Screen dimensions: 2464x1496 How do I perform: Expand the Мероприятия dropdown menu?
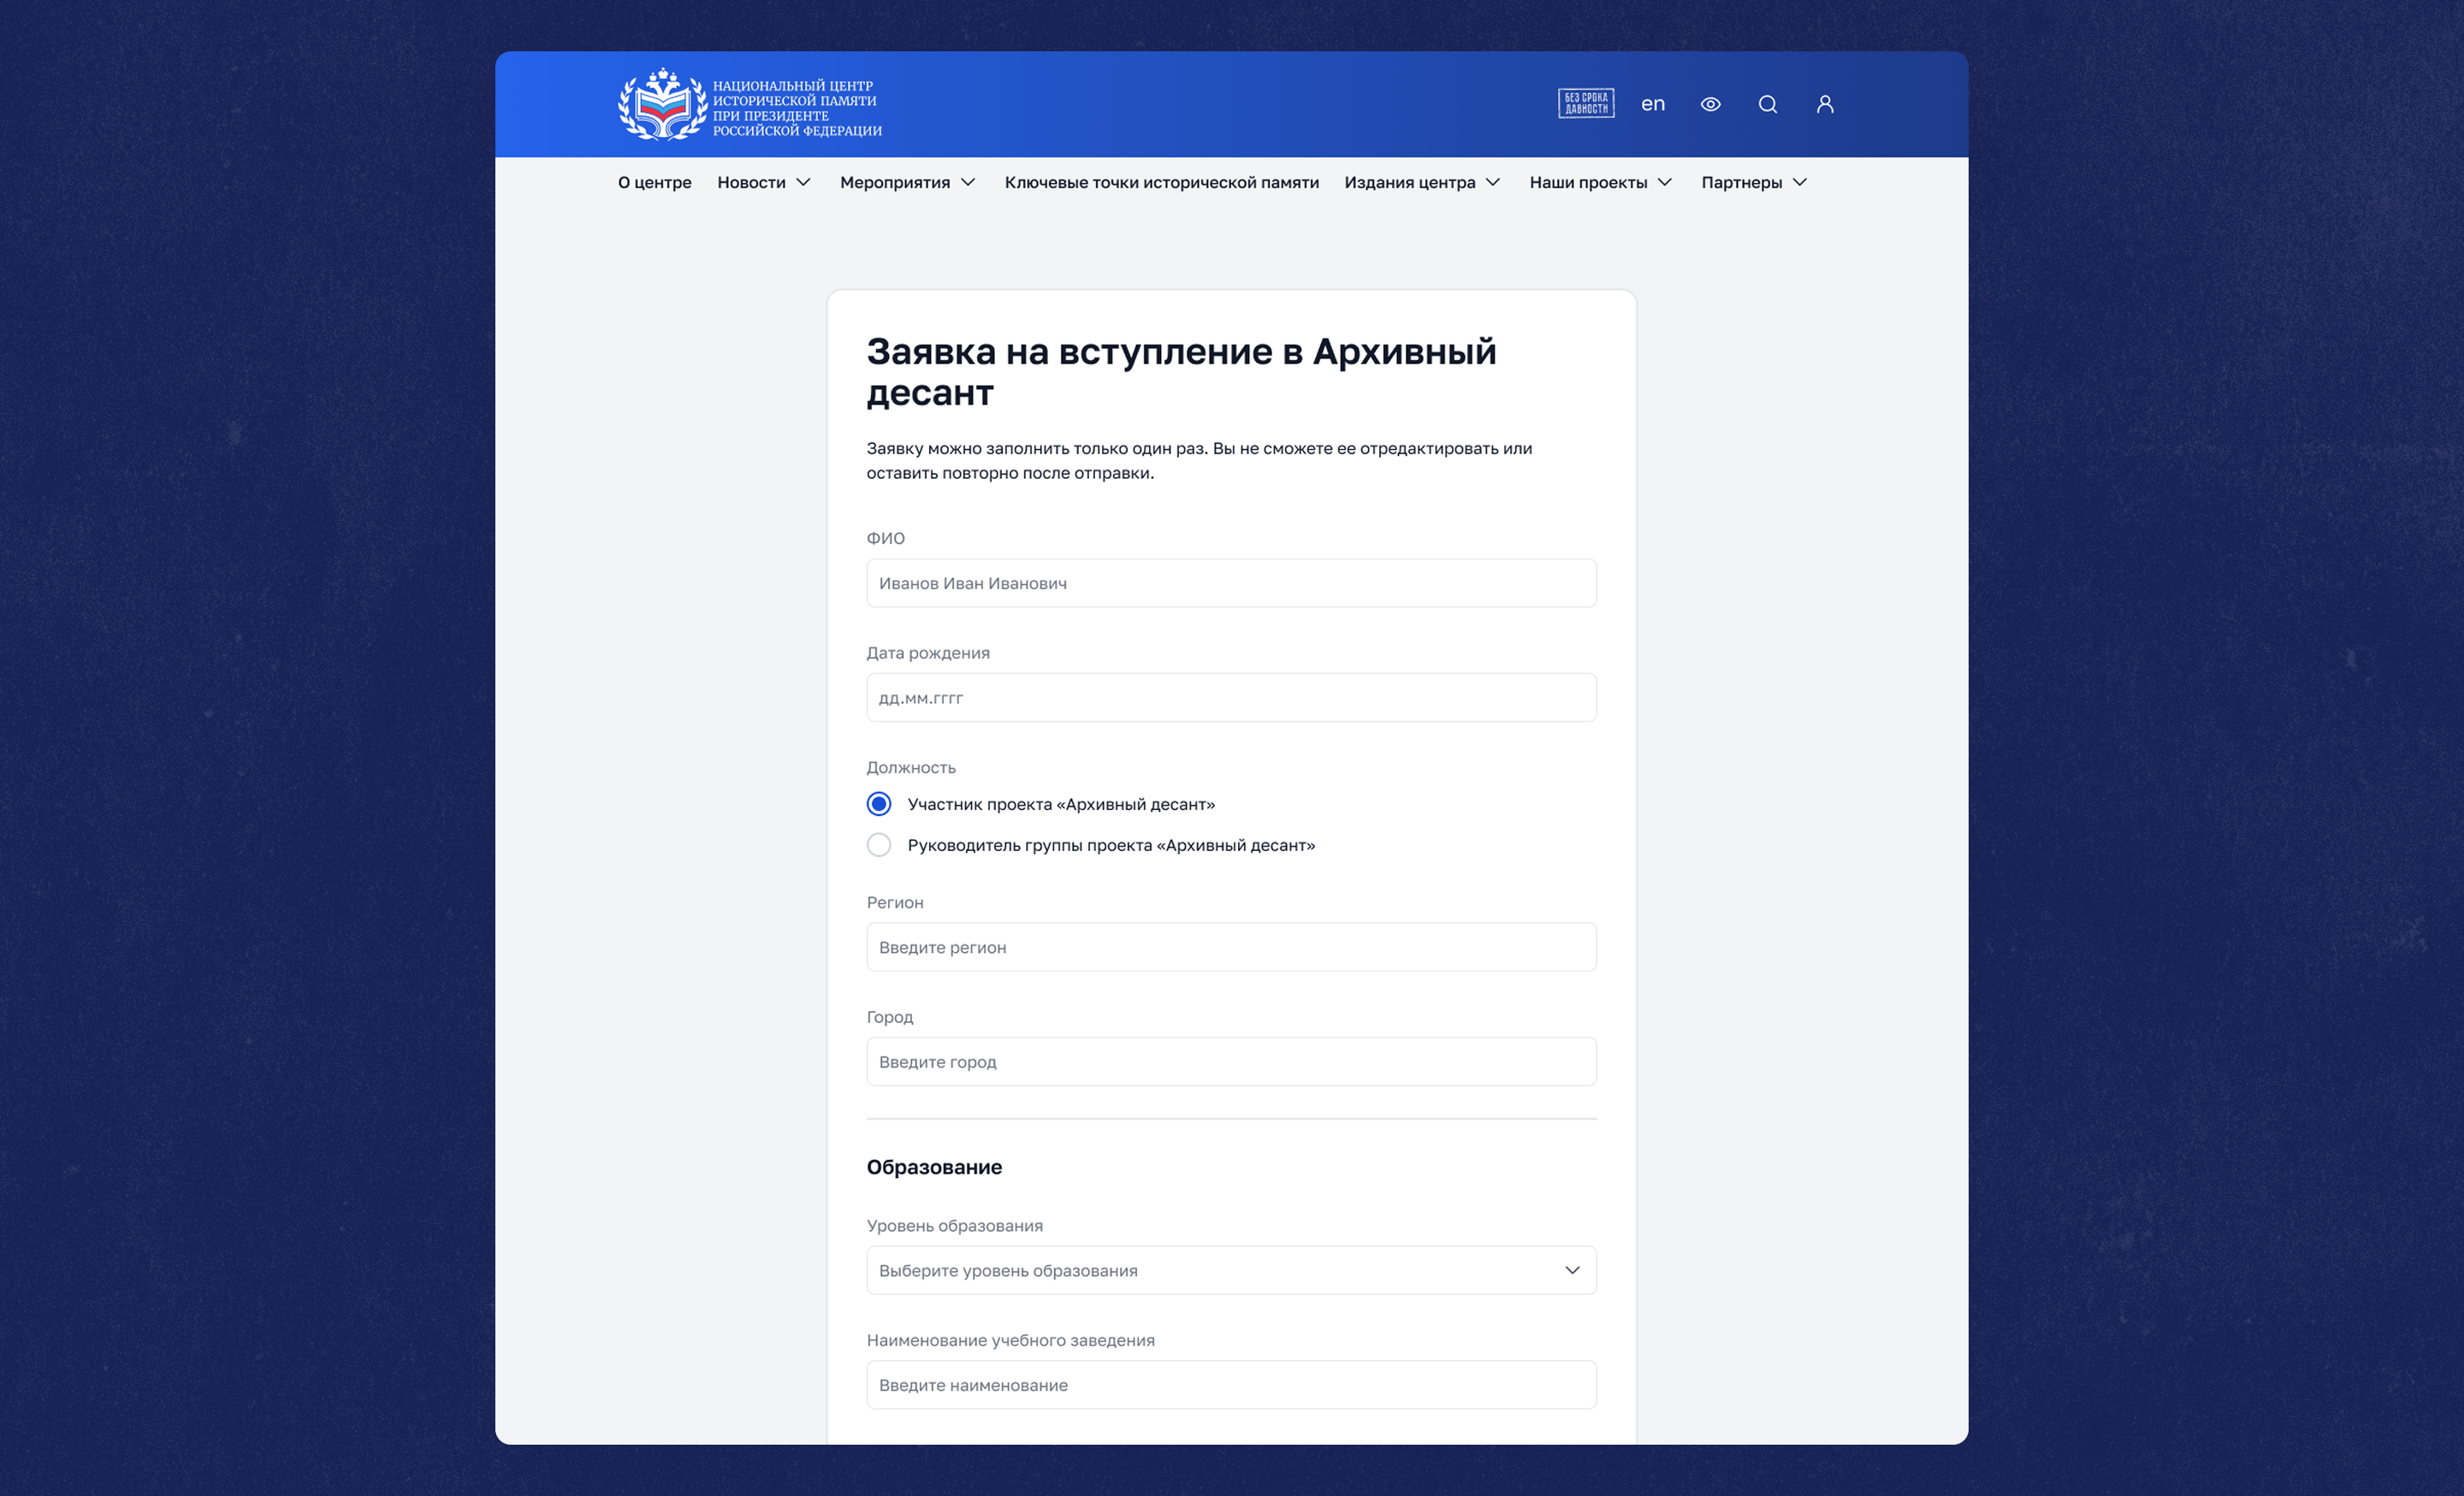[x=907, y=182]
